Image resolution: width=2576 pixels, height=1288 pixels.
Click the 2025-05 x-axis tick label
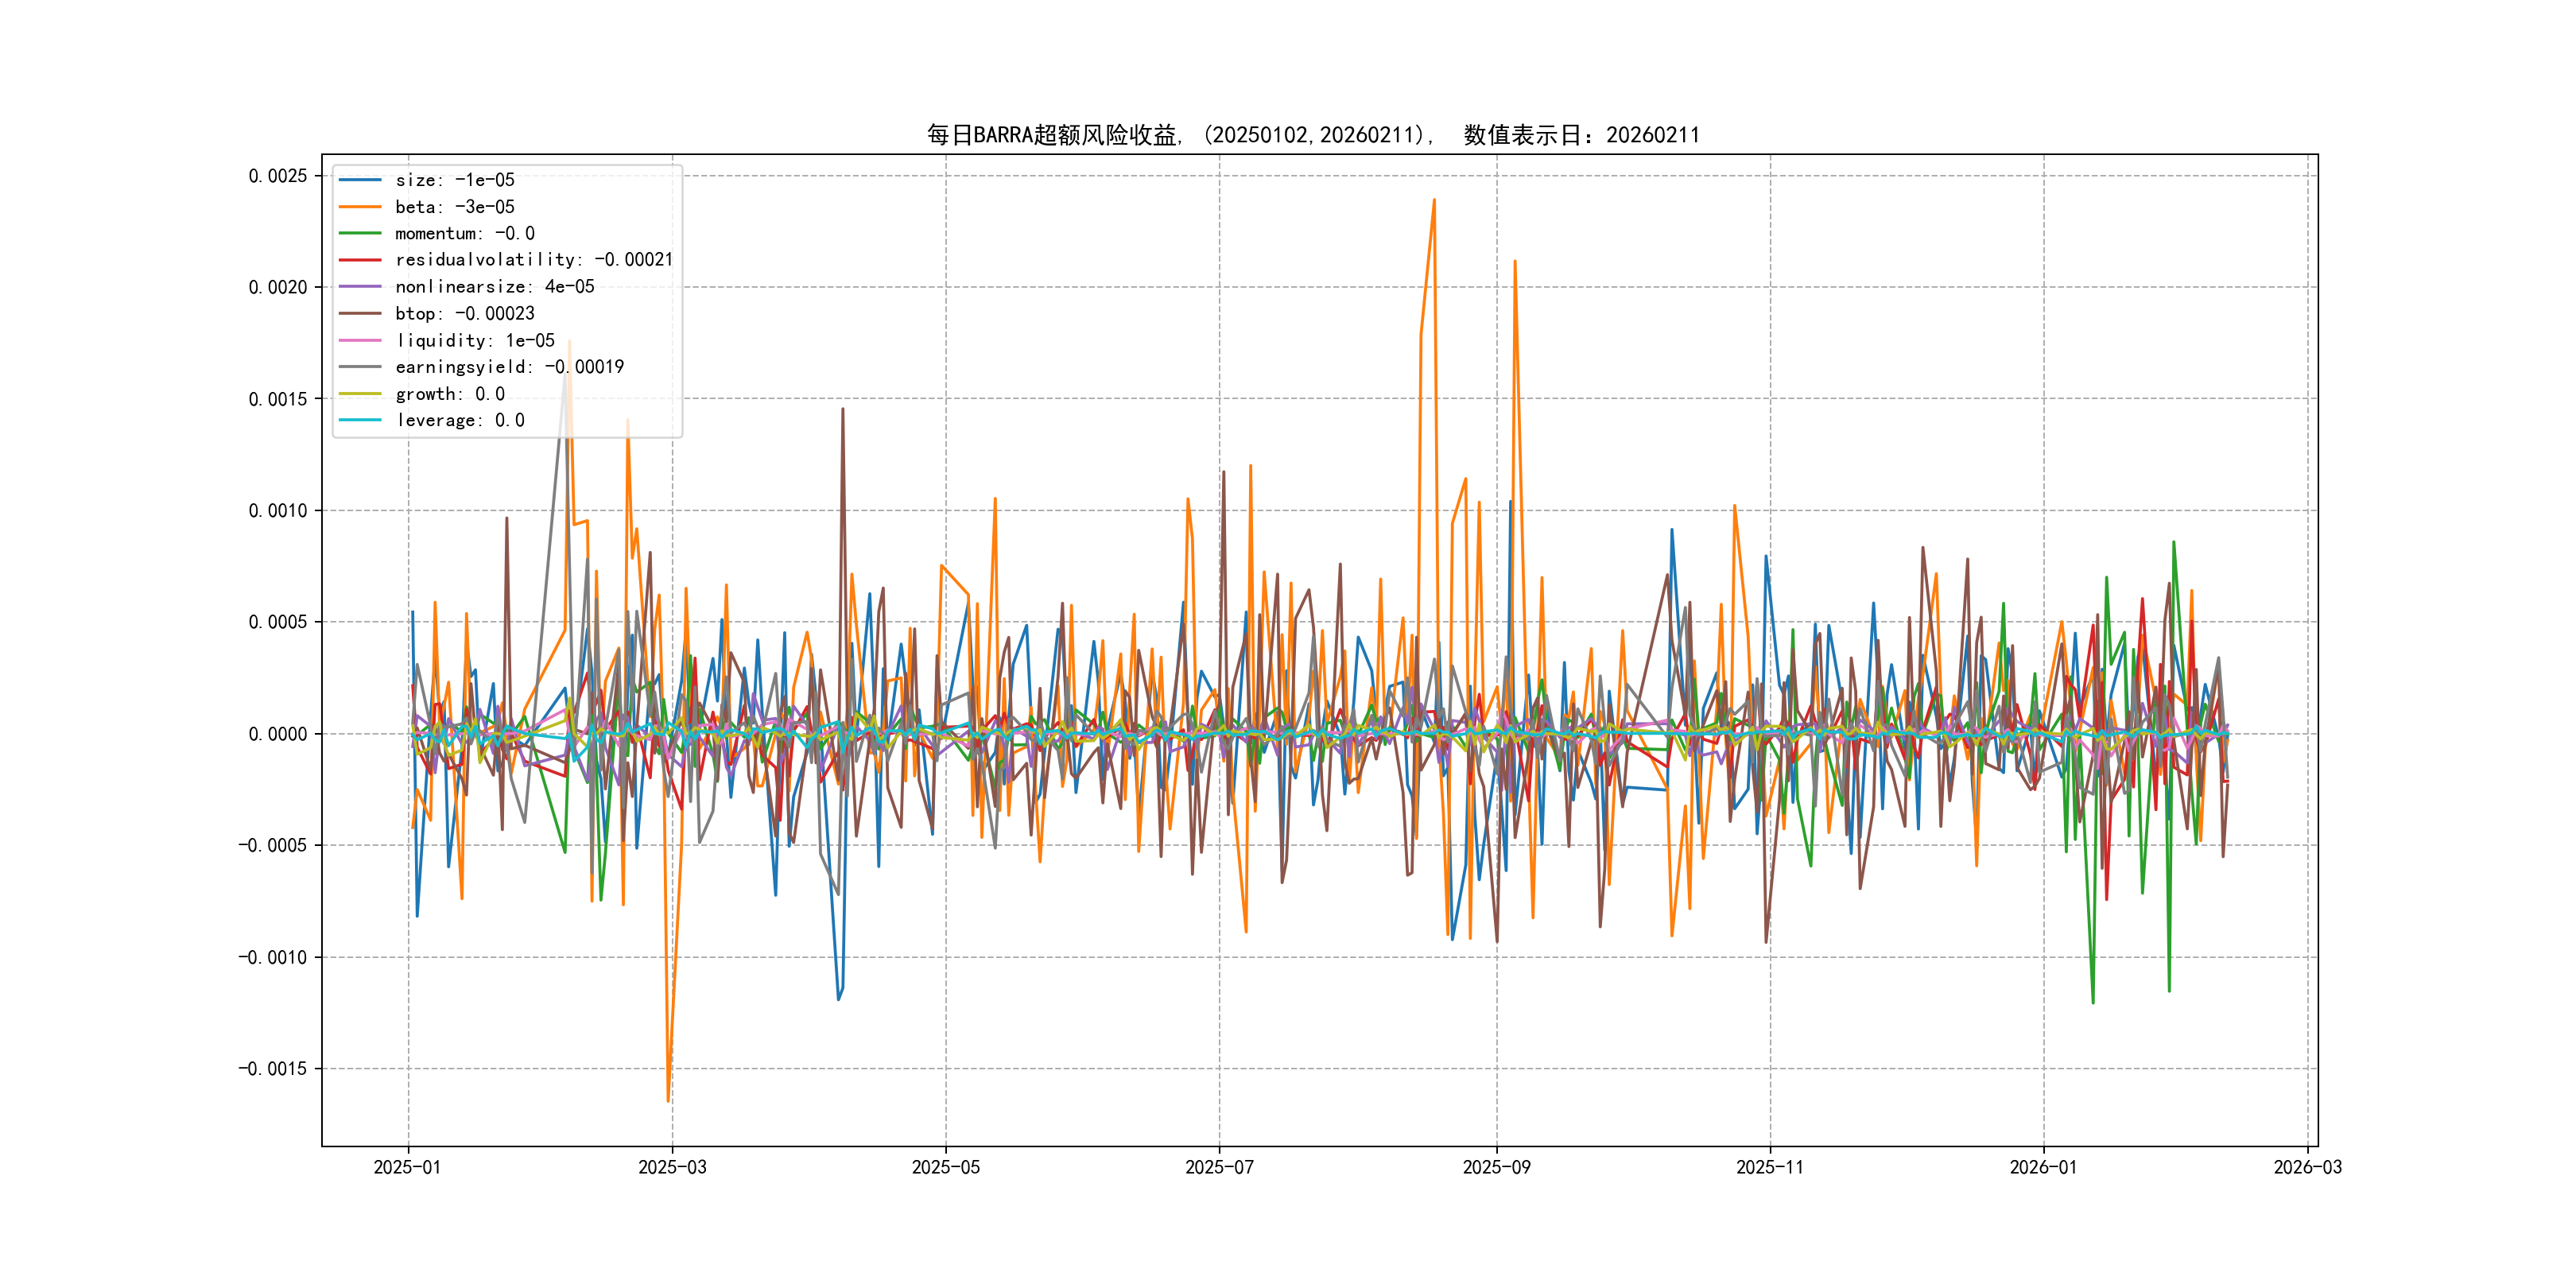(945, 1168)
